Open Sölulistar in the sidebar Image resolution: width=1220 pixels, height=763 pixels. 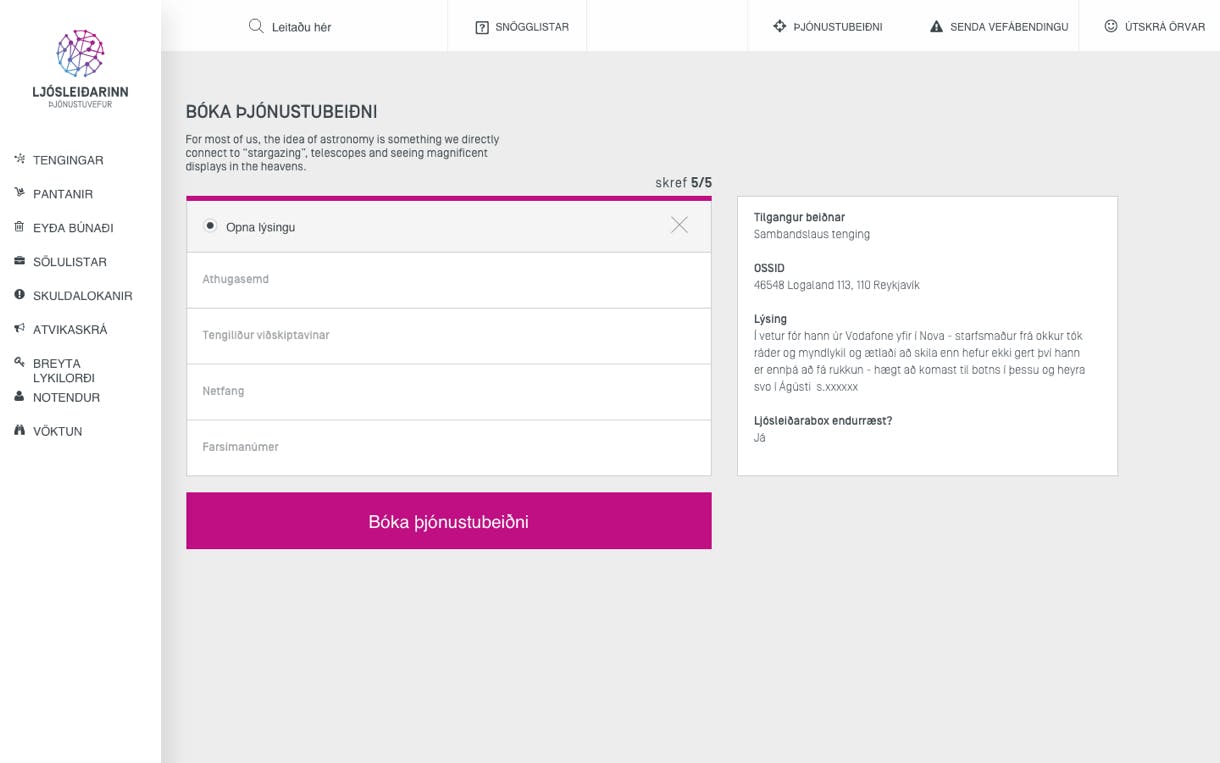[70, 262]
